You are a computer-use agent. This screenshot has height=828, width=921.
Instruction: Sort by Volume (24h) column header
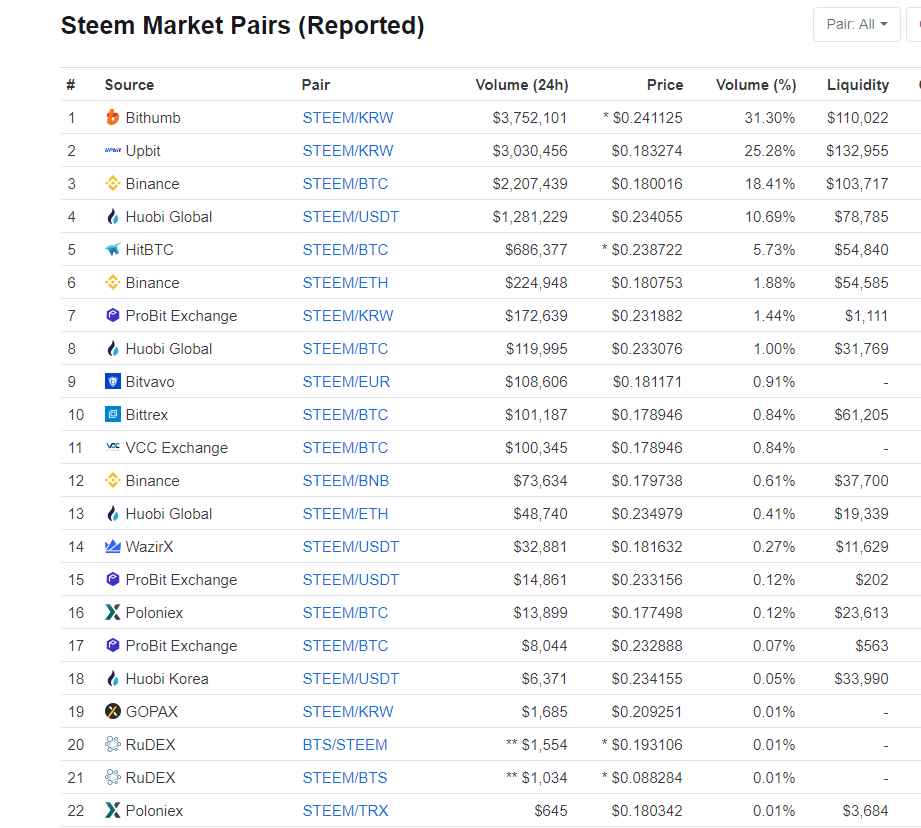pyautogui.click(x=522, y=85)
